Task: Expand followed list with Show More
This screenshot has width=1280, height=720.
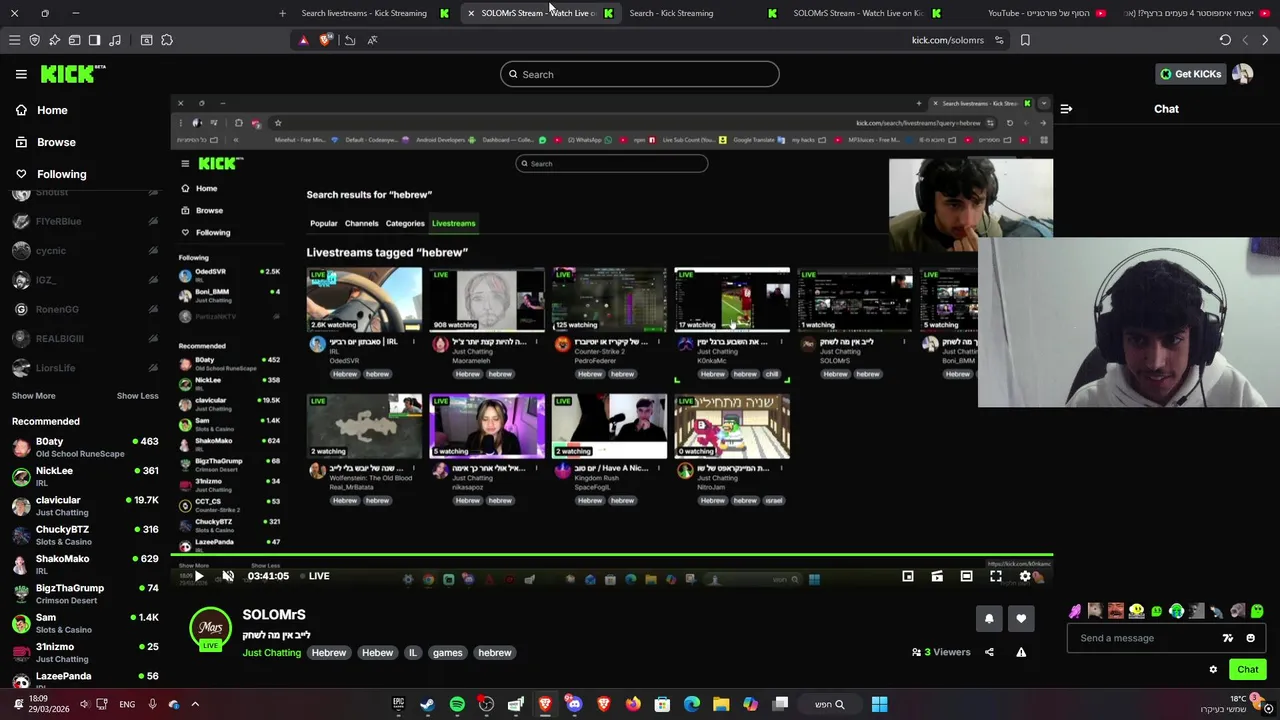Action: pyautogui.click(x=33, y=396)
